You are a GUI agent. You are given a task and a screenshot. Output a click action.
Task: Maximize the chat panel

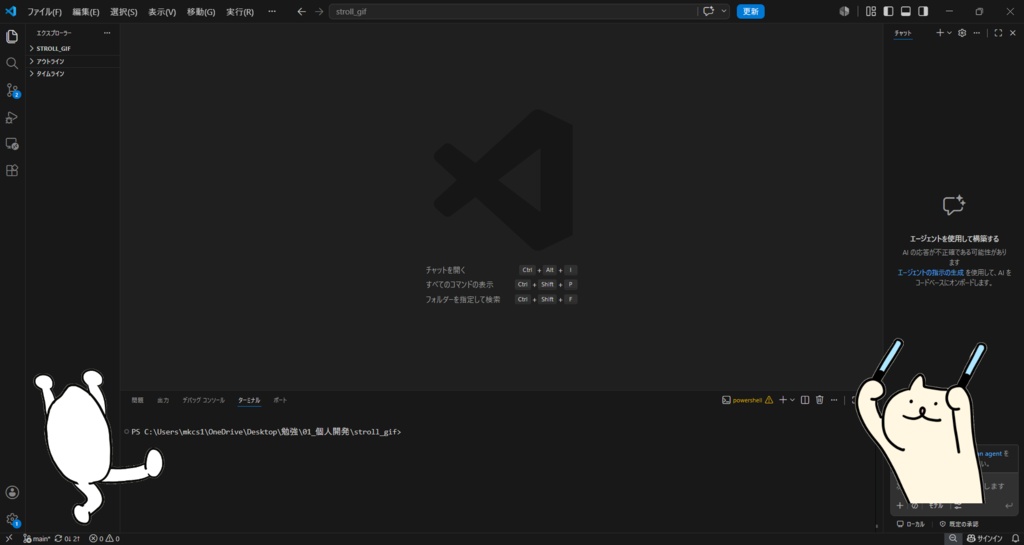[998, 33]
